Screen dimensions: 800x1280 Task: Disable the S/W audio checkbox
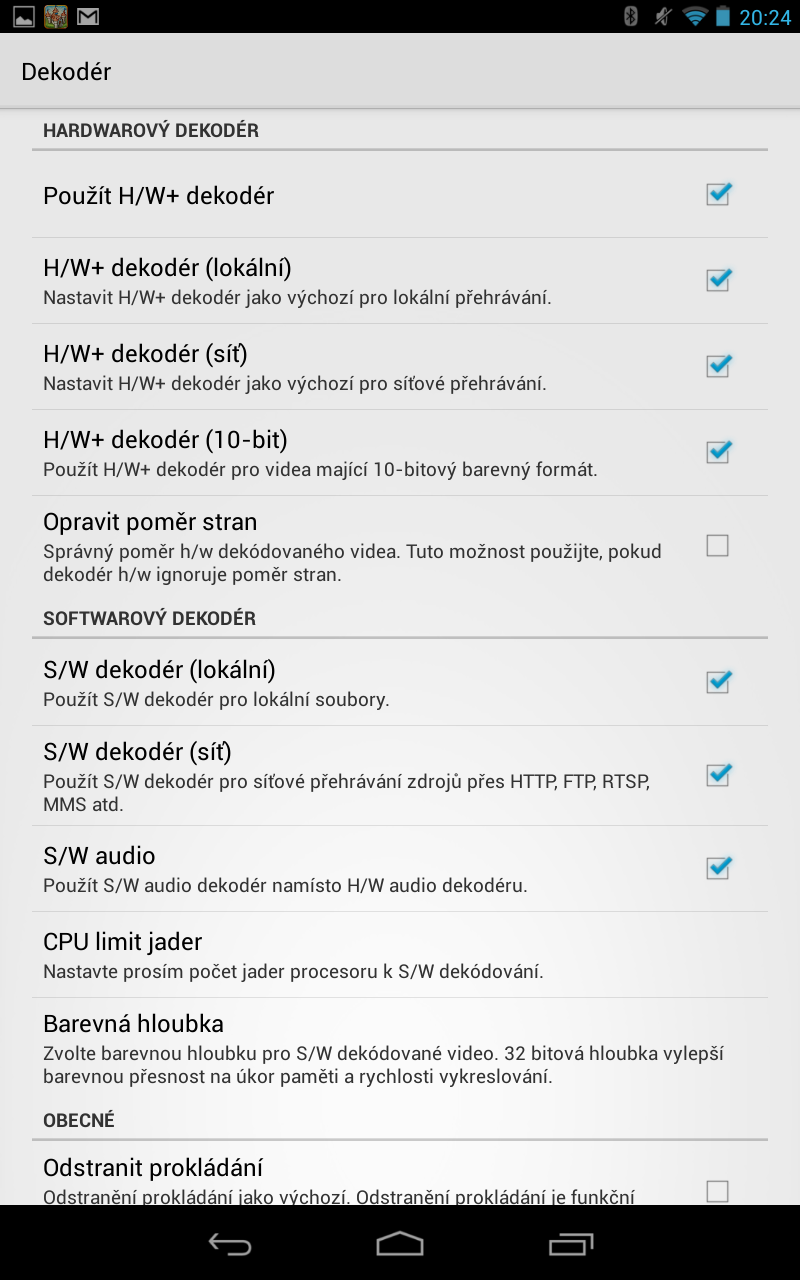pos(718,868)
